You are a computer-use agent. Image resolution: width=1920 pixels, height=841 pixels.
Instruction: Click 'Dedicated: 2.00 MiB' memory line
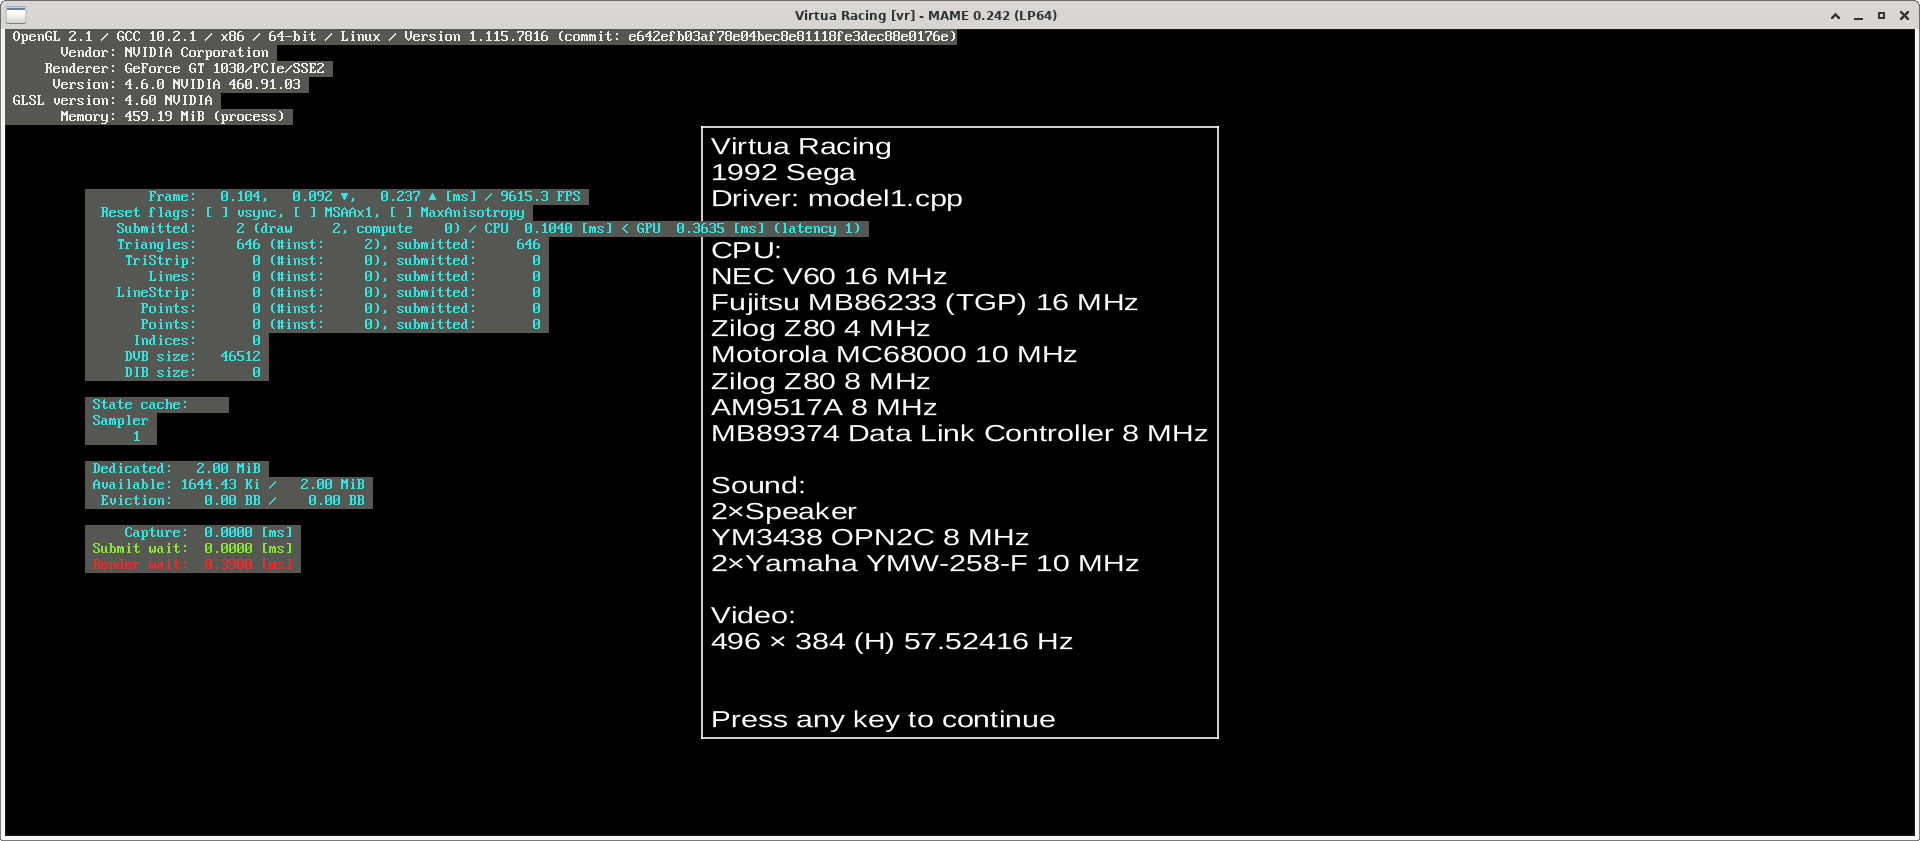click(176, 469)
